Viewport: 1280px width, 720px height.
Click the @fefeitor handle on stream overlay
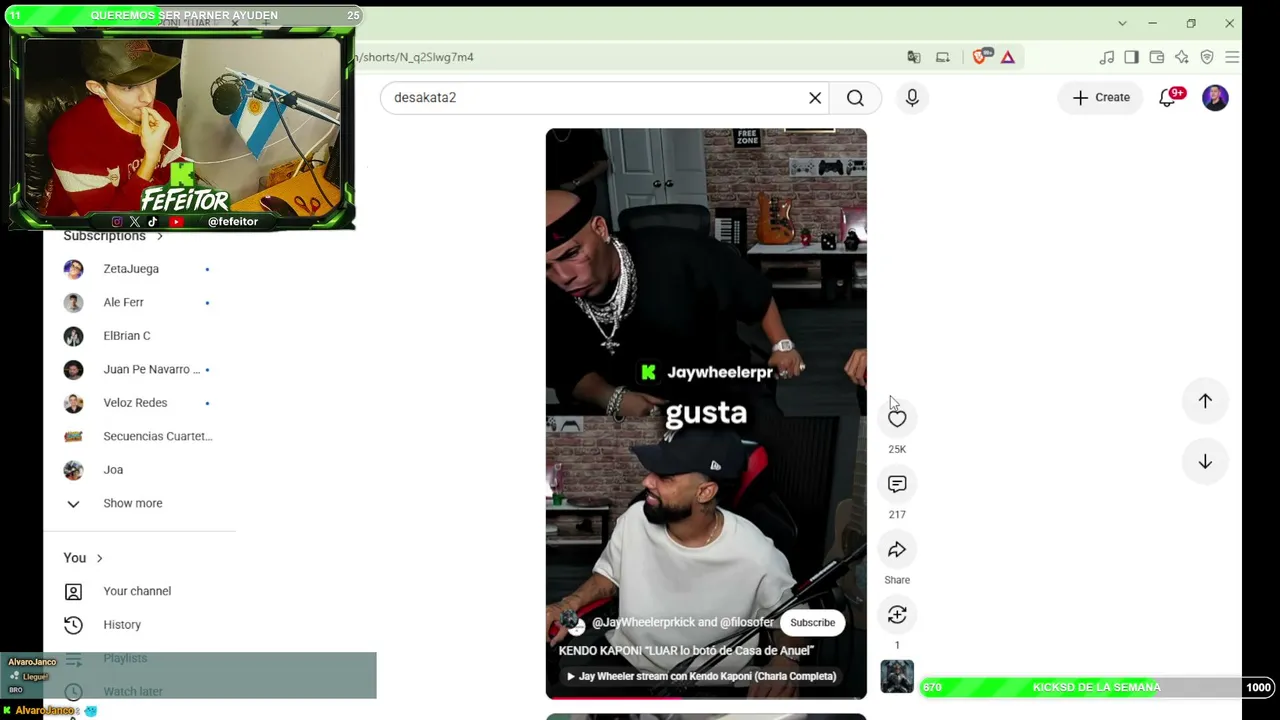(233, 222)
